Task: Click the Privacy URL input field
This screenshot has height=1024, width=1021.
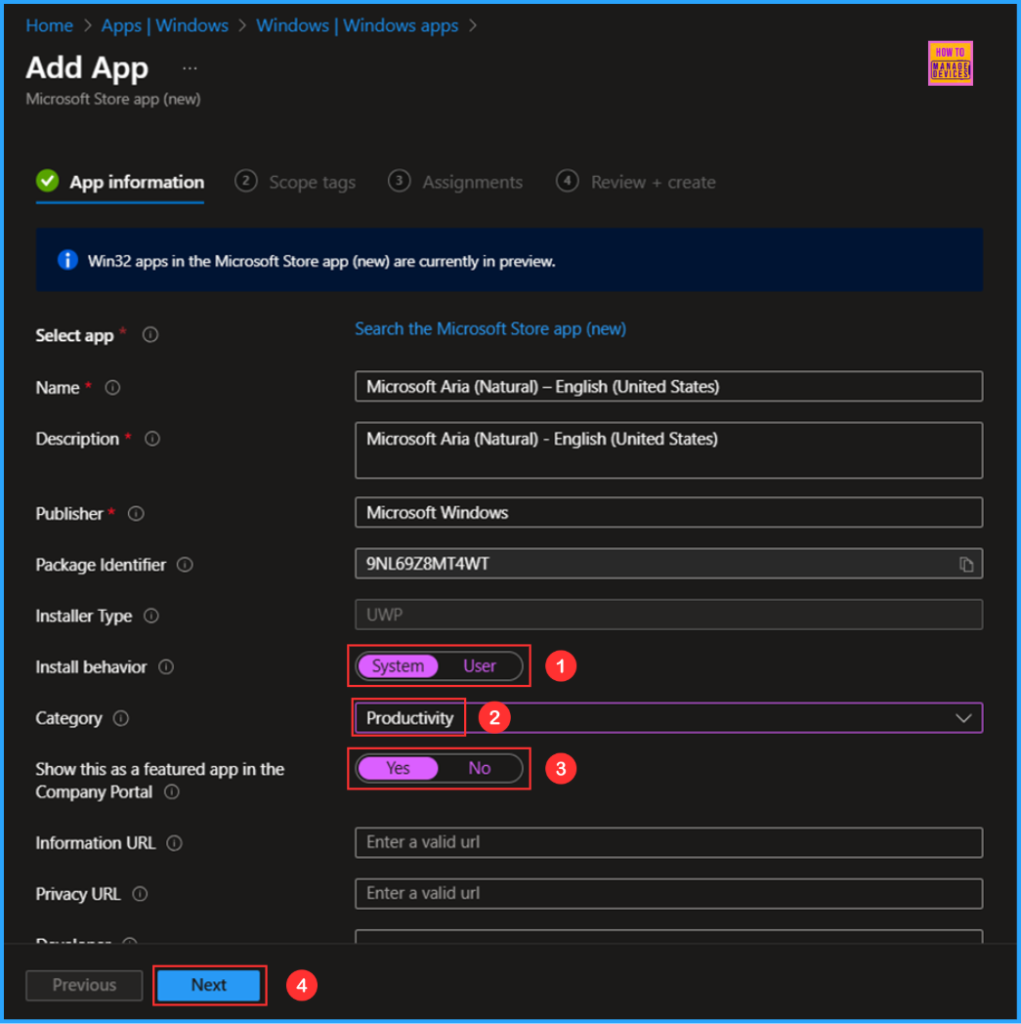Action: (x=668, y=893)
